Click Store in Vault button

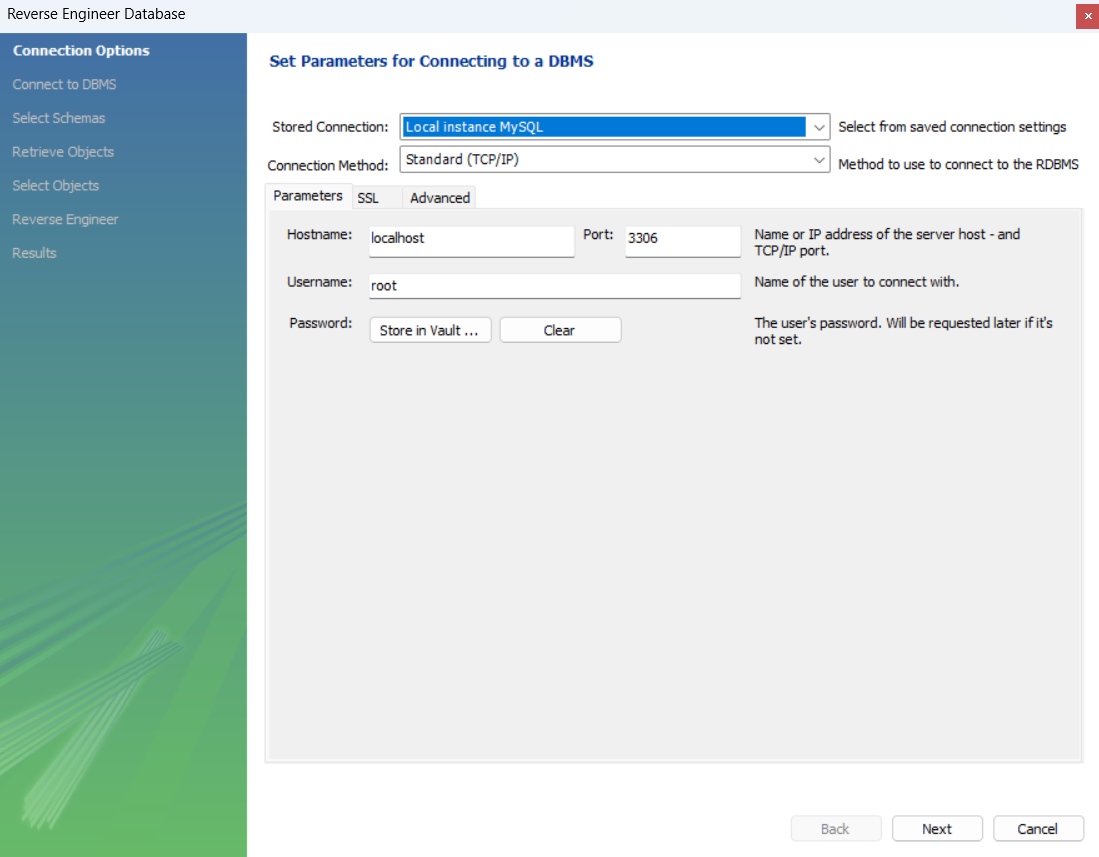[430, 330]
